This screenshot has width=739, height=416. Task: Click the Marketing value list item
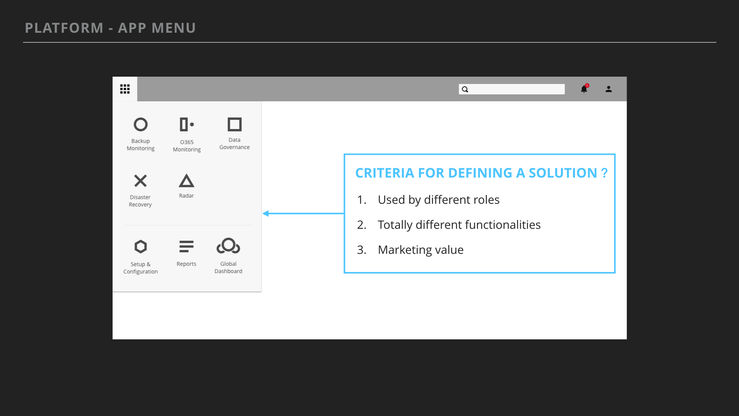420,250
